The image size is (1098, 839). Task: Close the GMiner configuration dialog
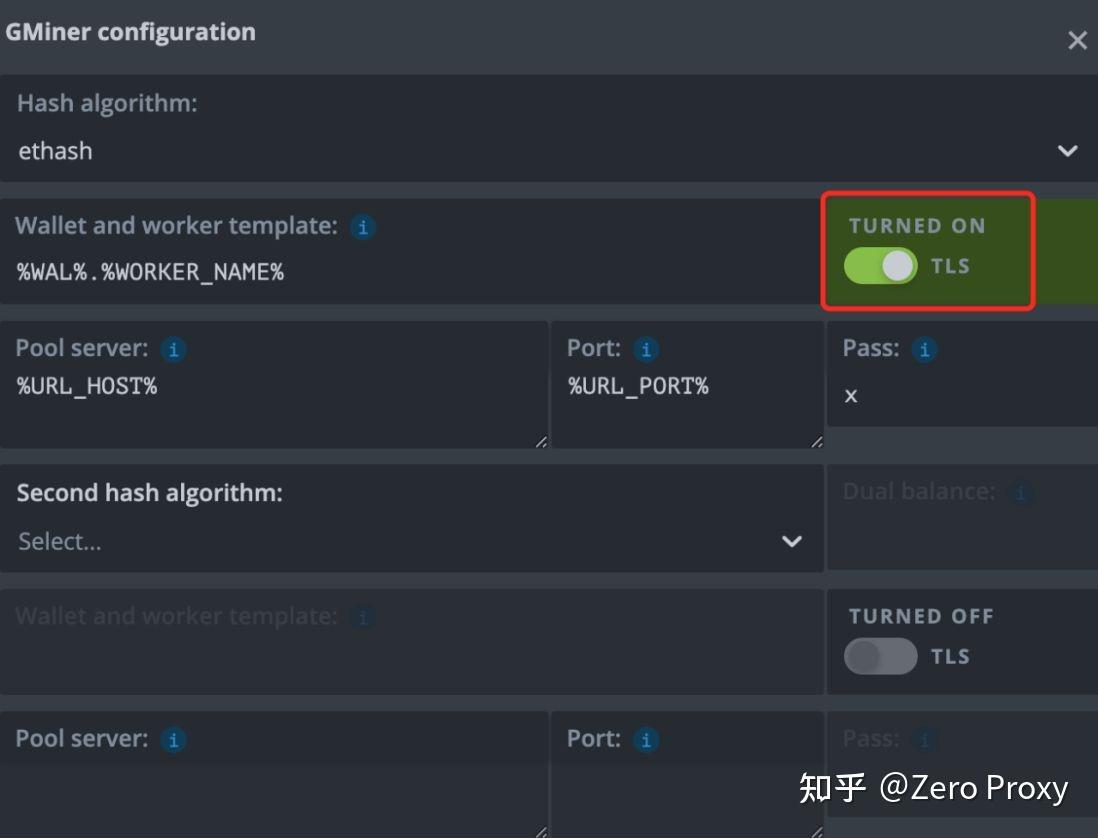pyautogui.click(x=1077, y=40)
